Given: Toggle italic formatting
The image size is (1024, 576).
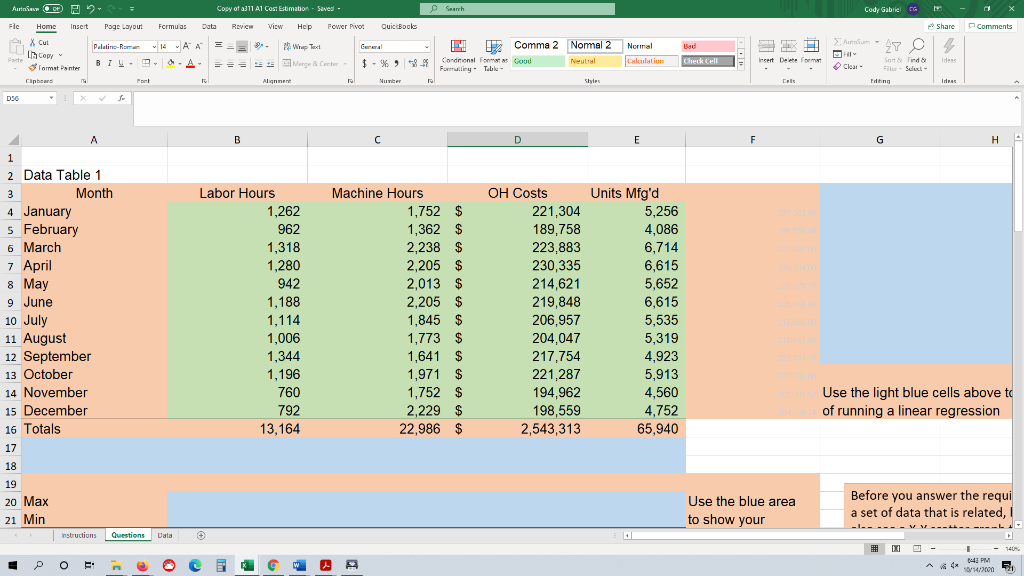Looking at the screenshot, I should (x=108, y=63).
